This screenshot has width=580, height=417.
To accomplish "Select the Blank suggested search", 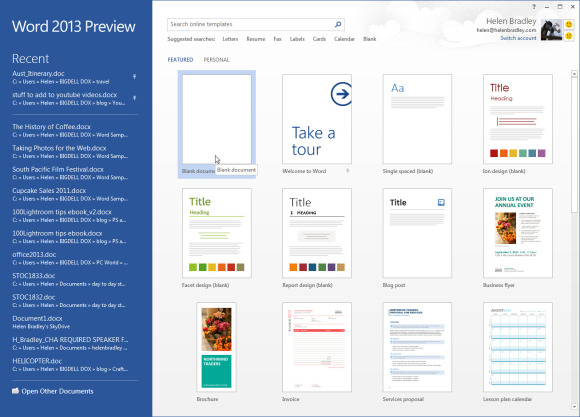I will coord(370,39).
